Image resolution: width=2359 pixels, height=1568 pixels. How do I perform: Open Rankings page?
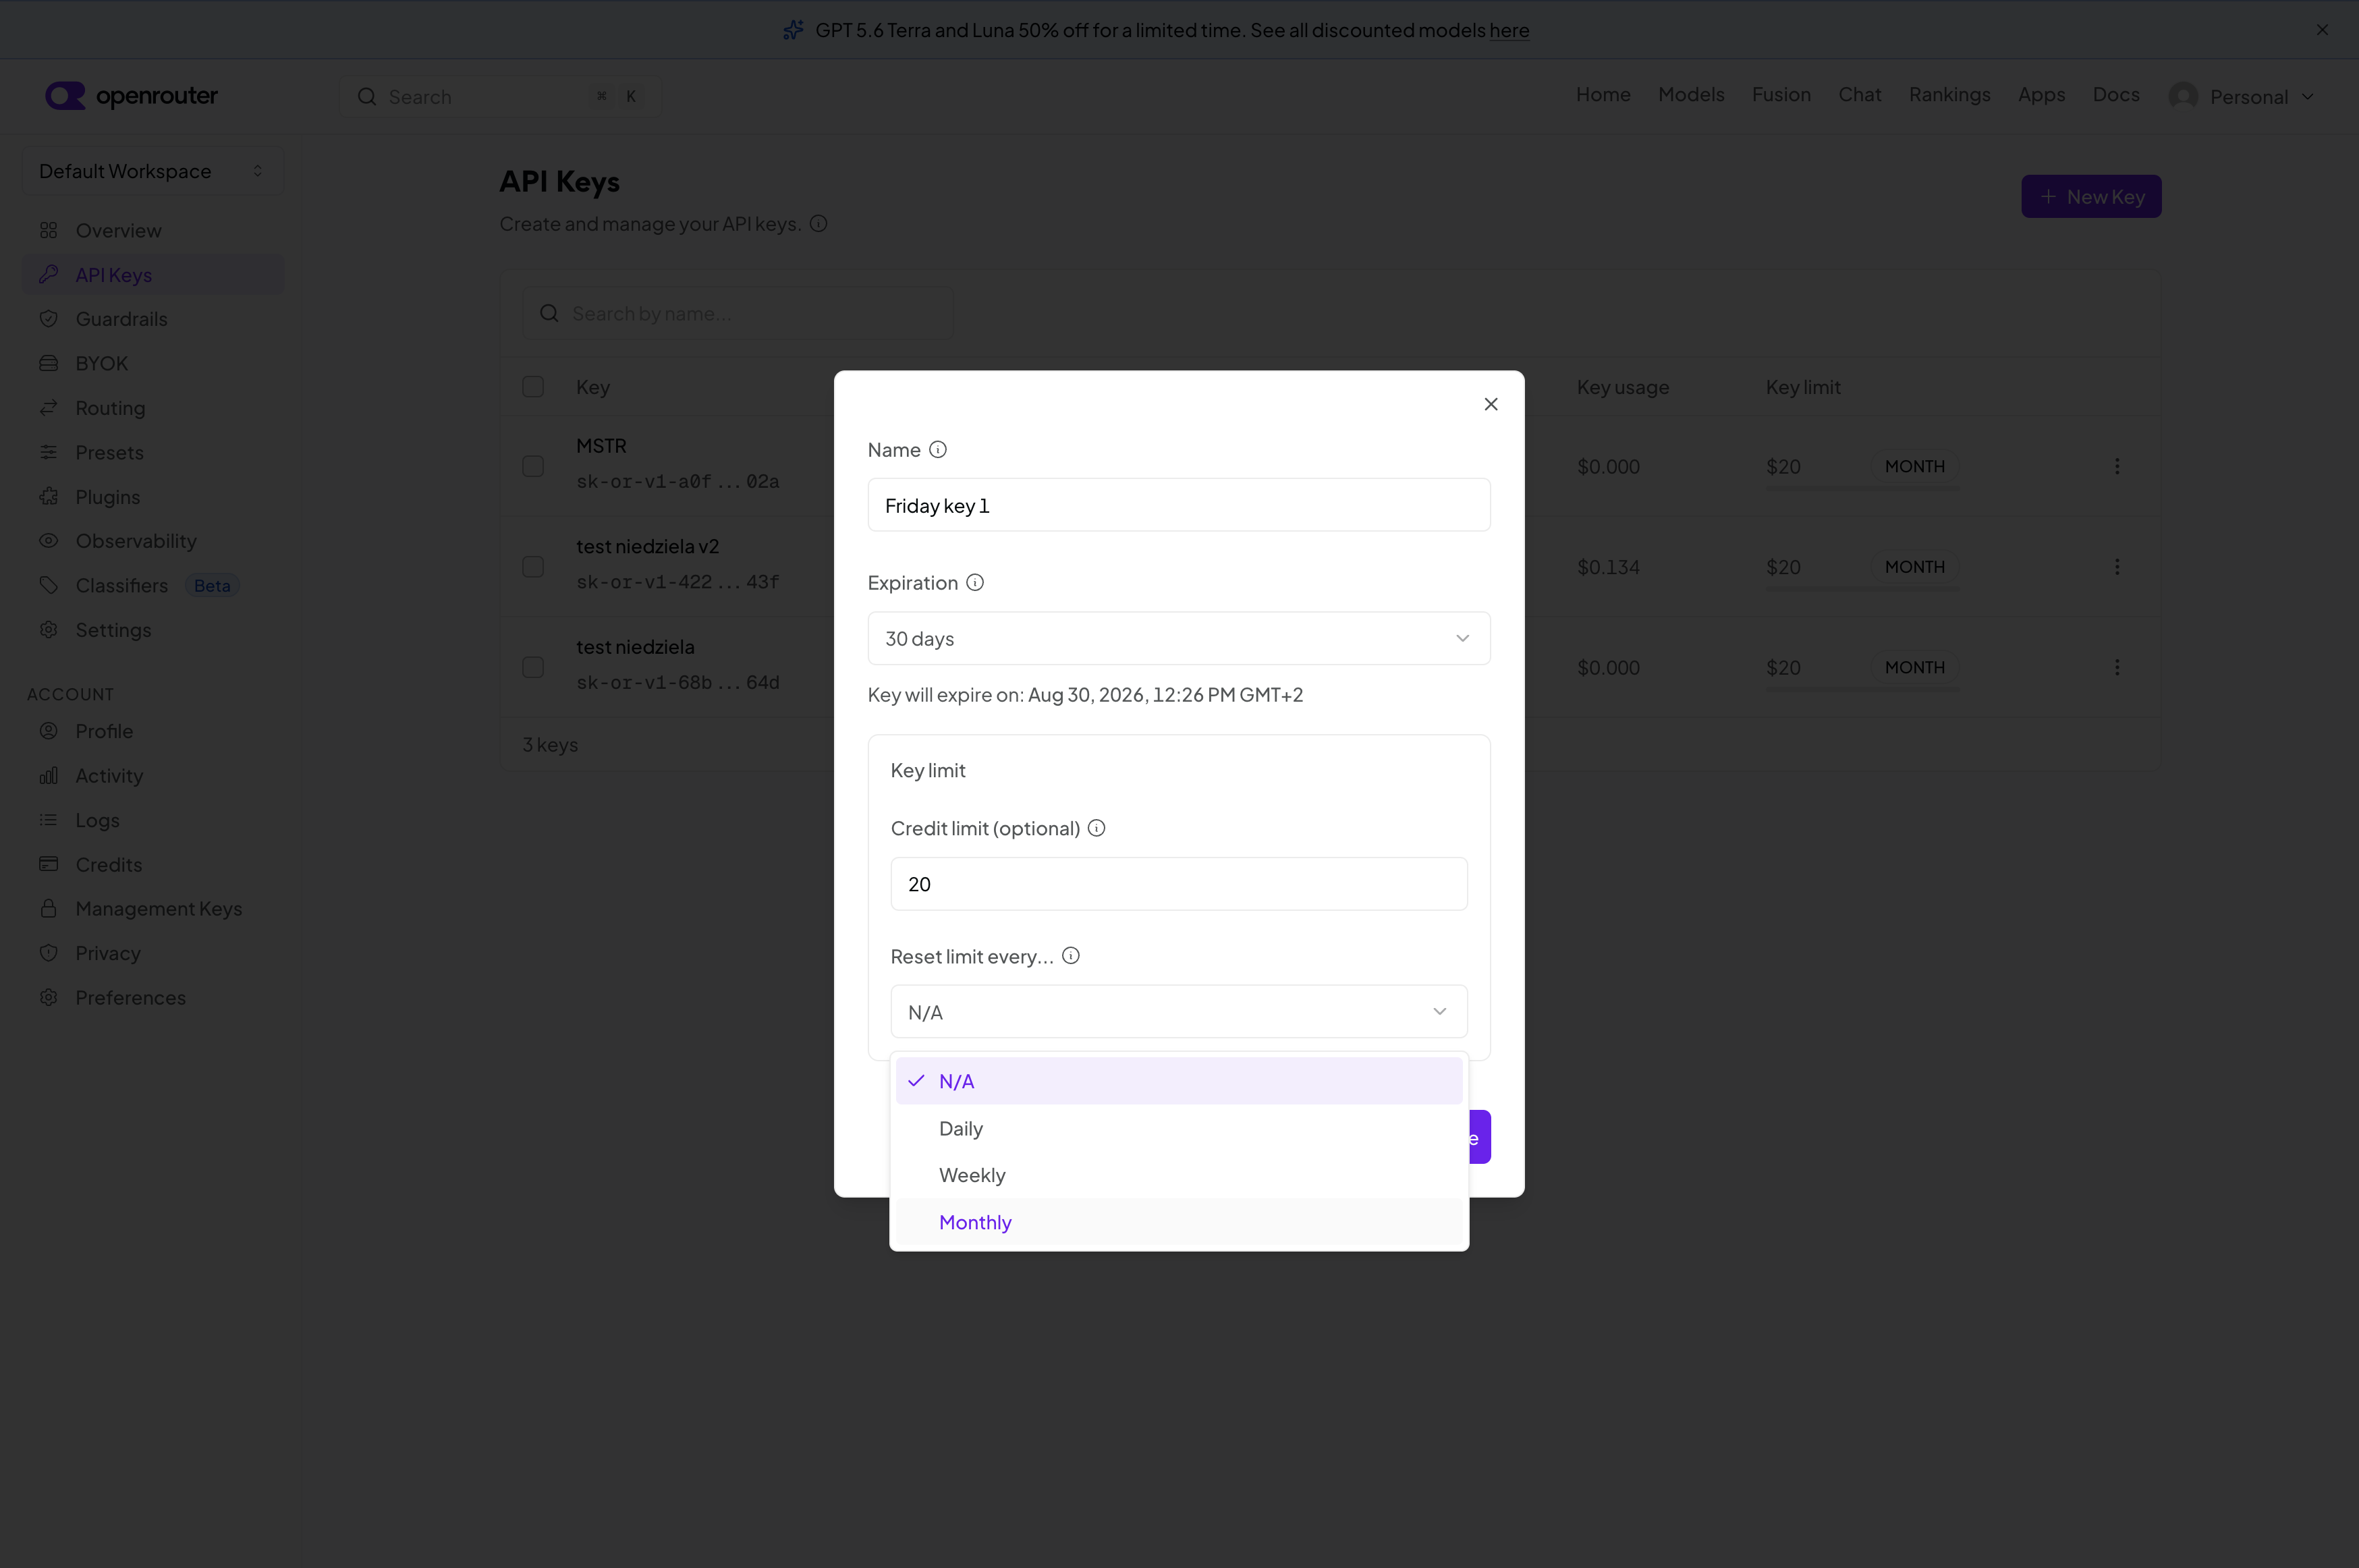tap(1949, 94)
